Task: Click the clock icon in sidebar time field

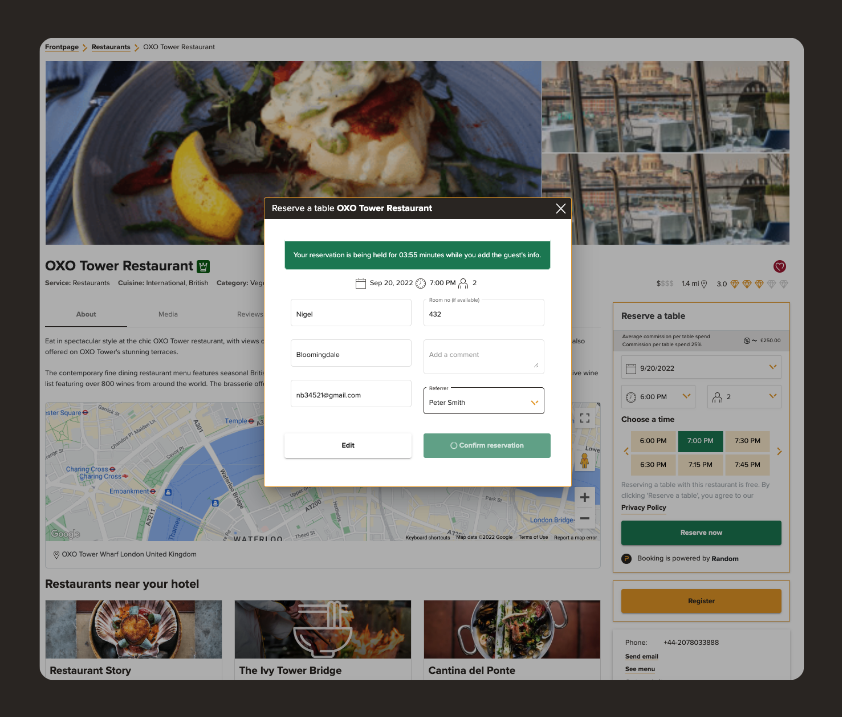Action: click(x=631, y=397)
